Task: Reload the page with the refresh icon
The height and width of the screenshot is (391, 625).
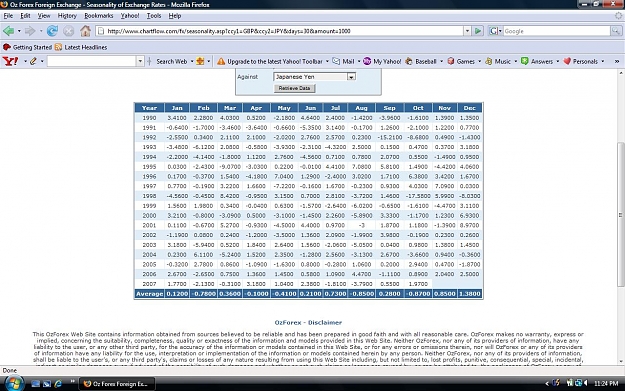Action: click(52, 31)
